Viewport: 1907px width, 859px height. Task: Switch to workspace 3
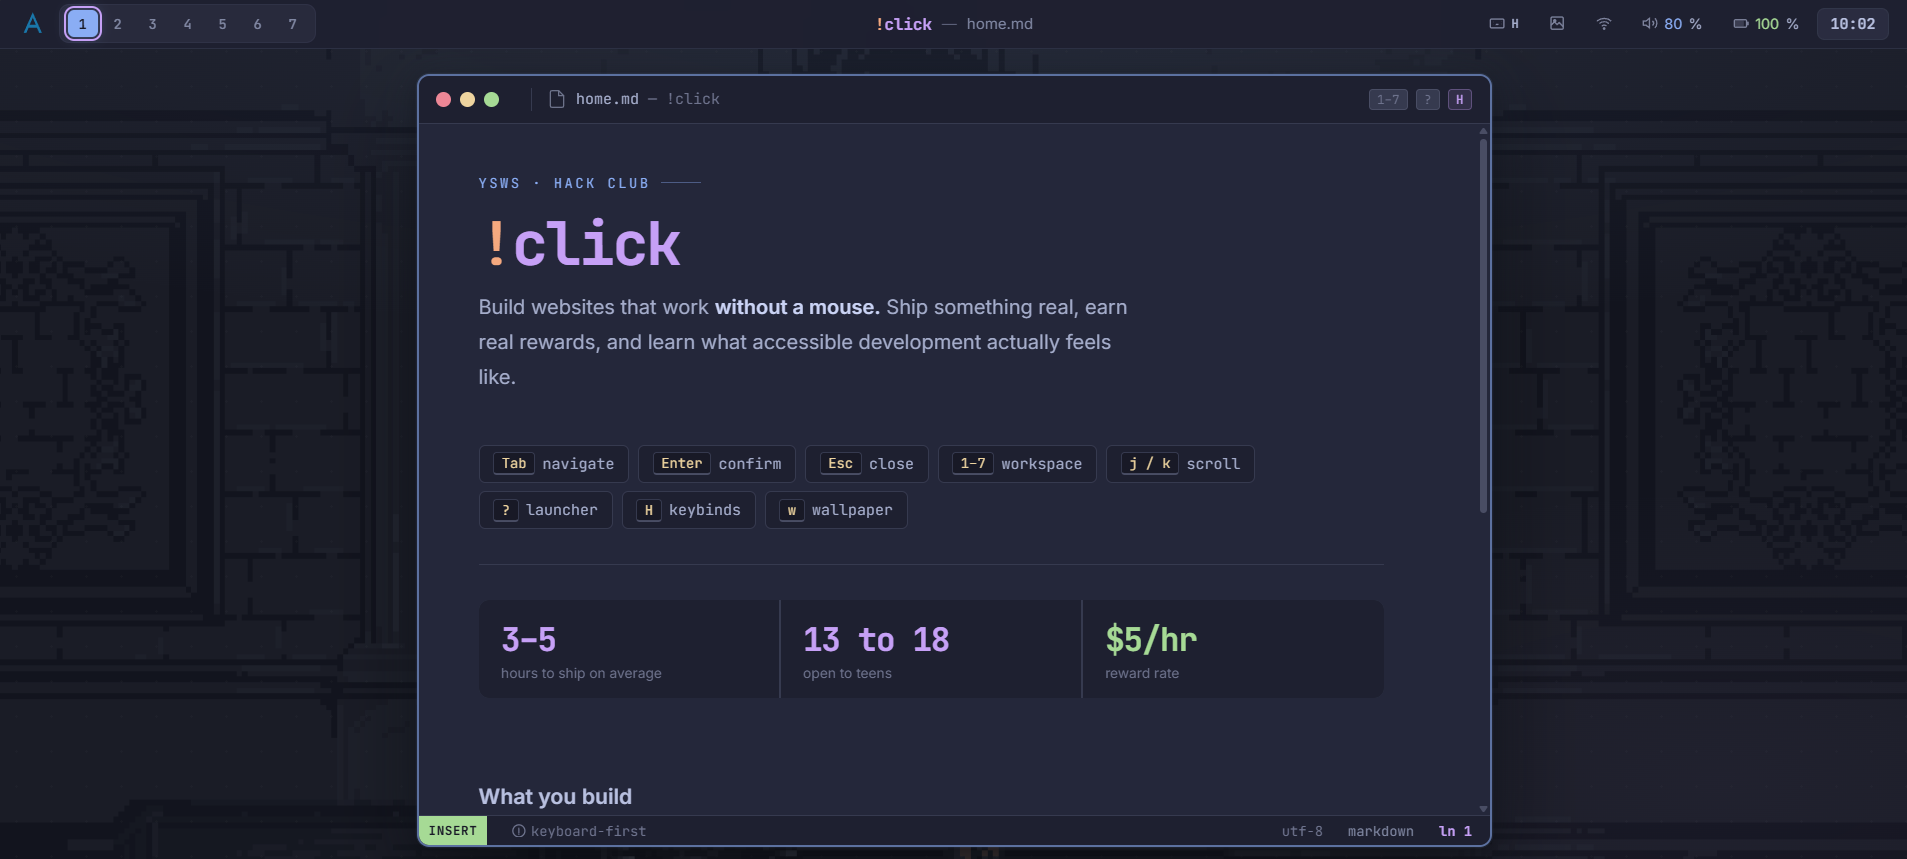pos(153,24)
